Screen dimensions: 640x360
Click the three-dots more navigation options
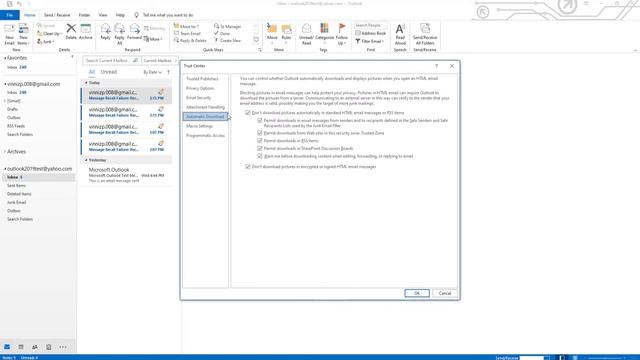[x=63, y=347]
